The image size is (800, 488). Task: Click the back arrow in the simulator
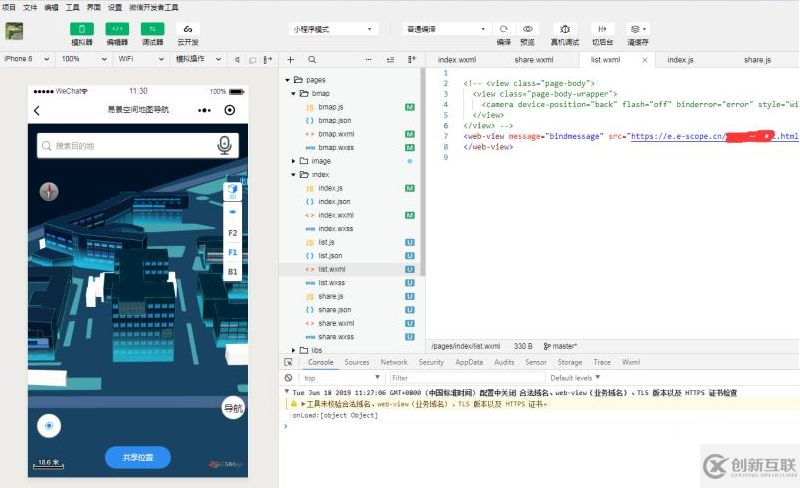click(37, 110)
